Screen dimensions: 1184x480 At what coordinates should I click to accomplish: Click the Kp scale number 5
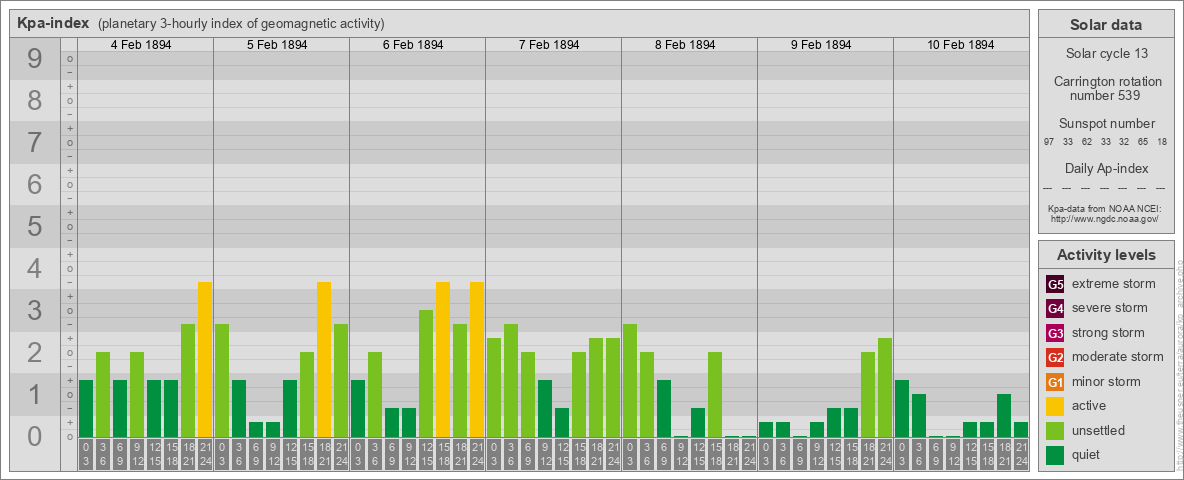34,226
